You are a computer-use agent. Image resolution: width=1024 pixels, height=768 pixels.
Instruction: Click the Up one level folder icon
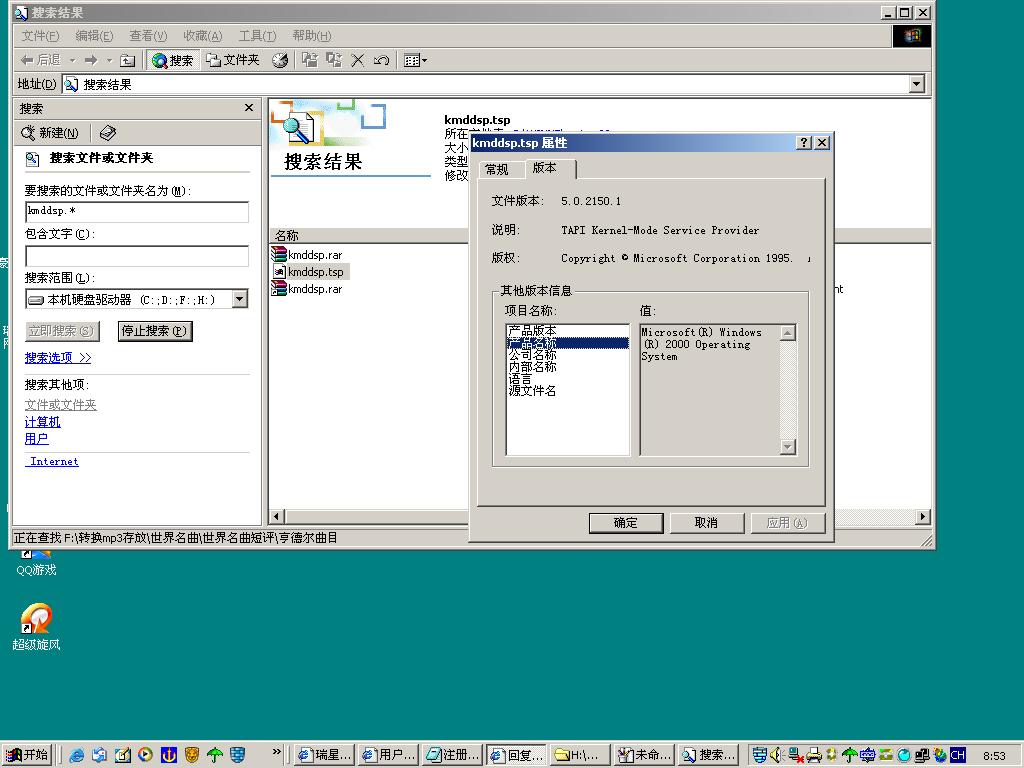(127, 60)
